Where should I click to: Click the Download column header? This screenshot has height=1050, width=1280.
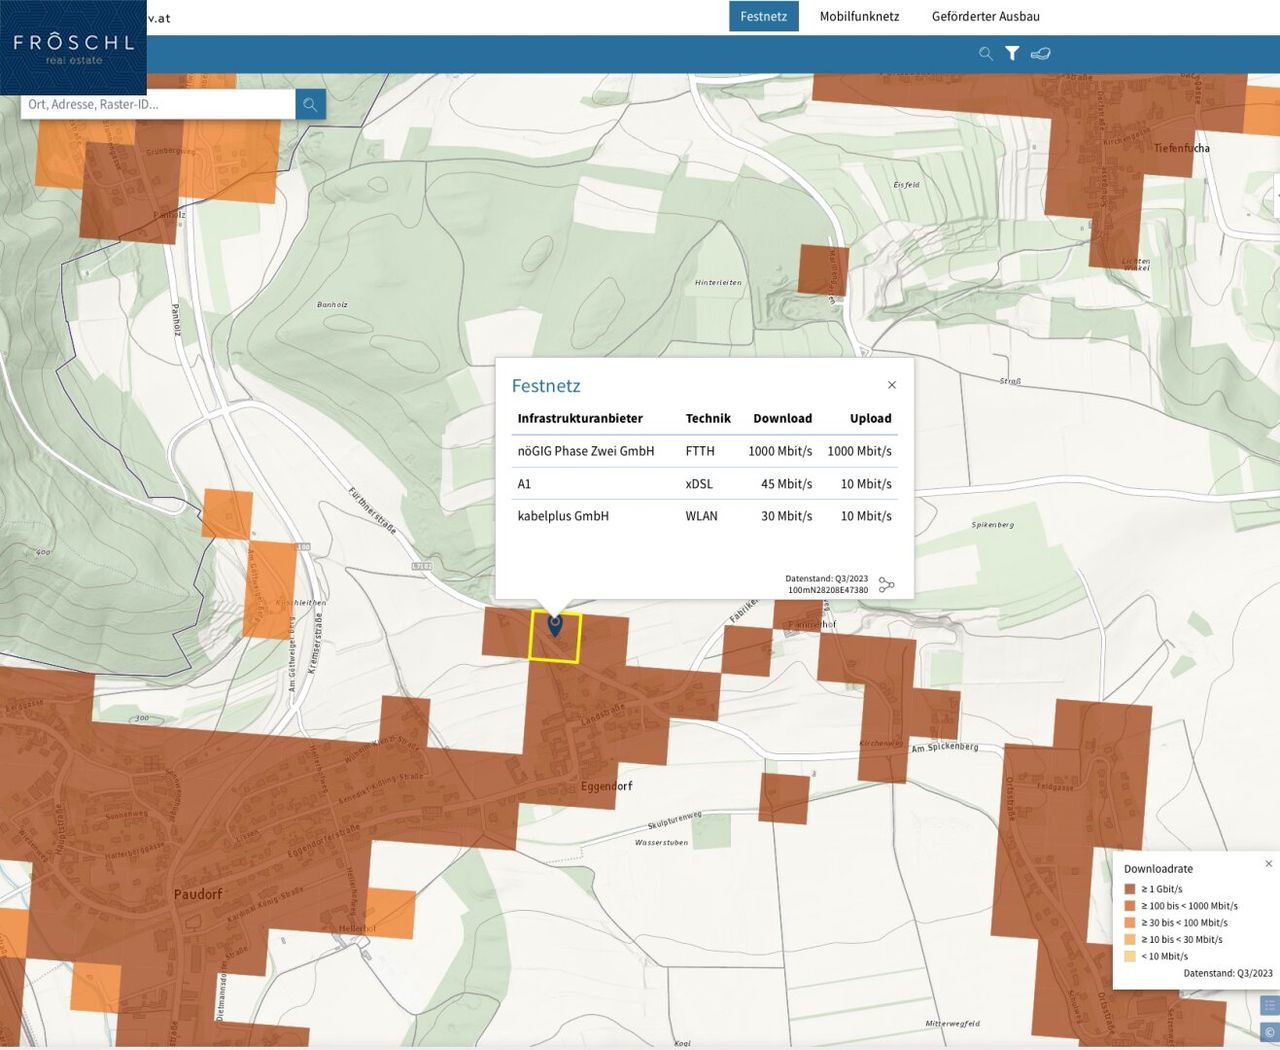pos(782,418)
